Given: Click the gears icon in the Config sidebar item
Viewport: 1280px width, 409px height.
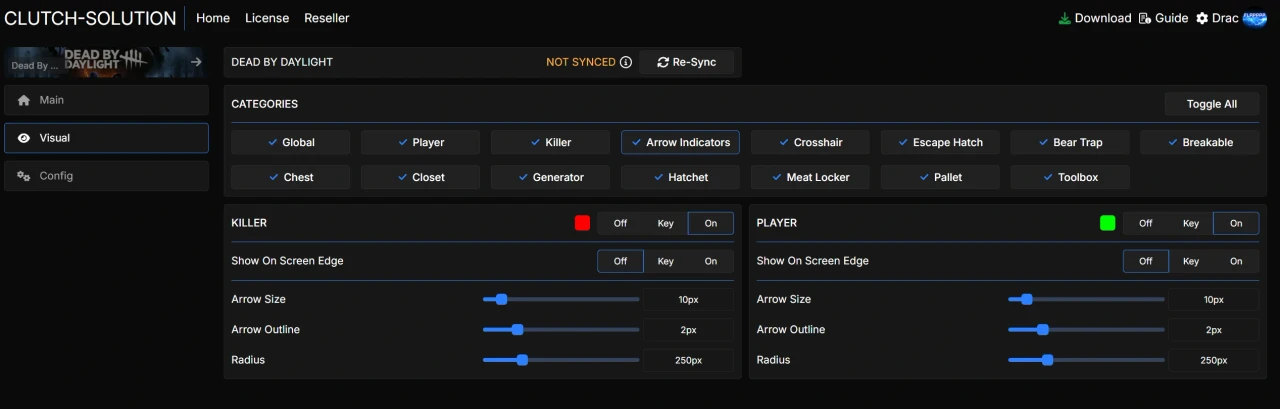Looking at the screenshot, I should pyautogui.click(x=24, y=176).
